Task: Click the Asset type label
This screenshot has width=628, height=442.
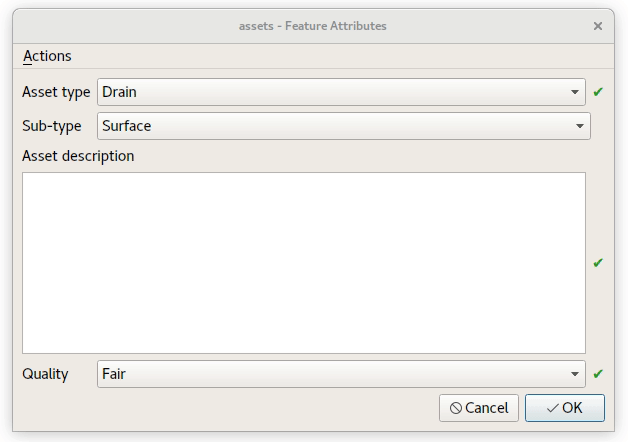Action: point(56,92)
